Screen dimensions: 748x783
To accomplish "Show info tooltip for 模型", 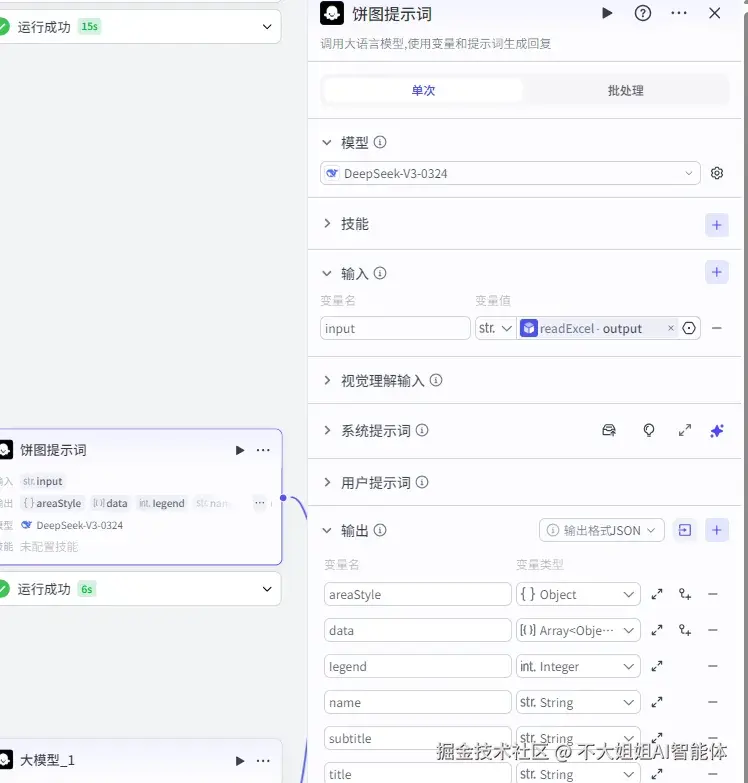I will [380, 142].
